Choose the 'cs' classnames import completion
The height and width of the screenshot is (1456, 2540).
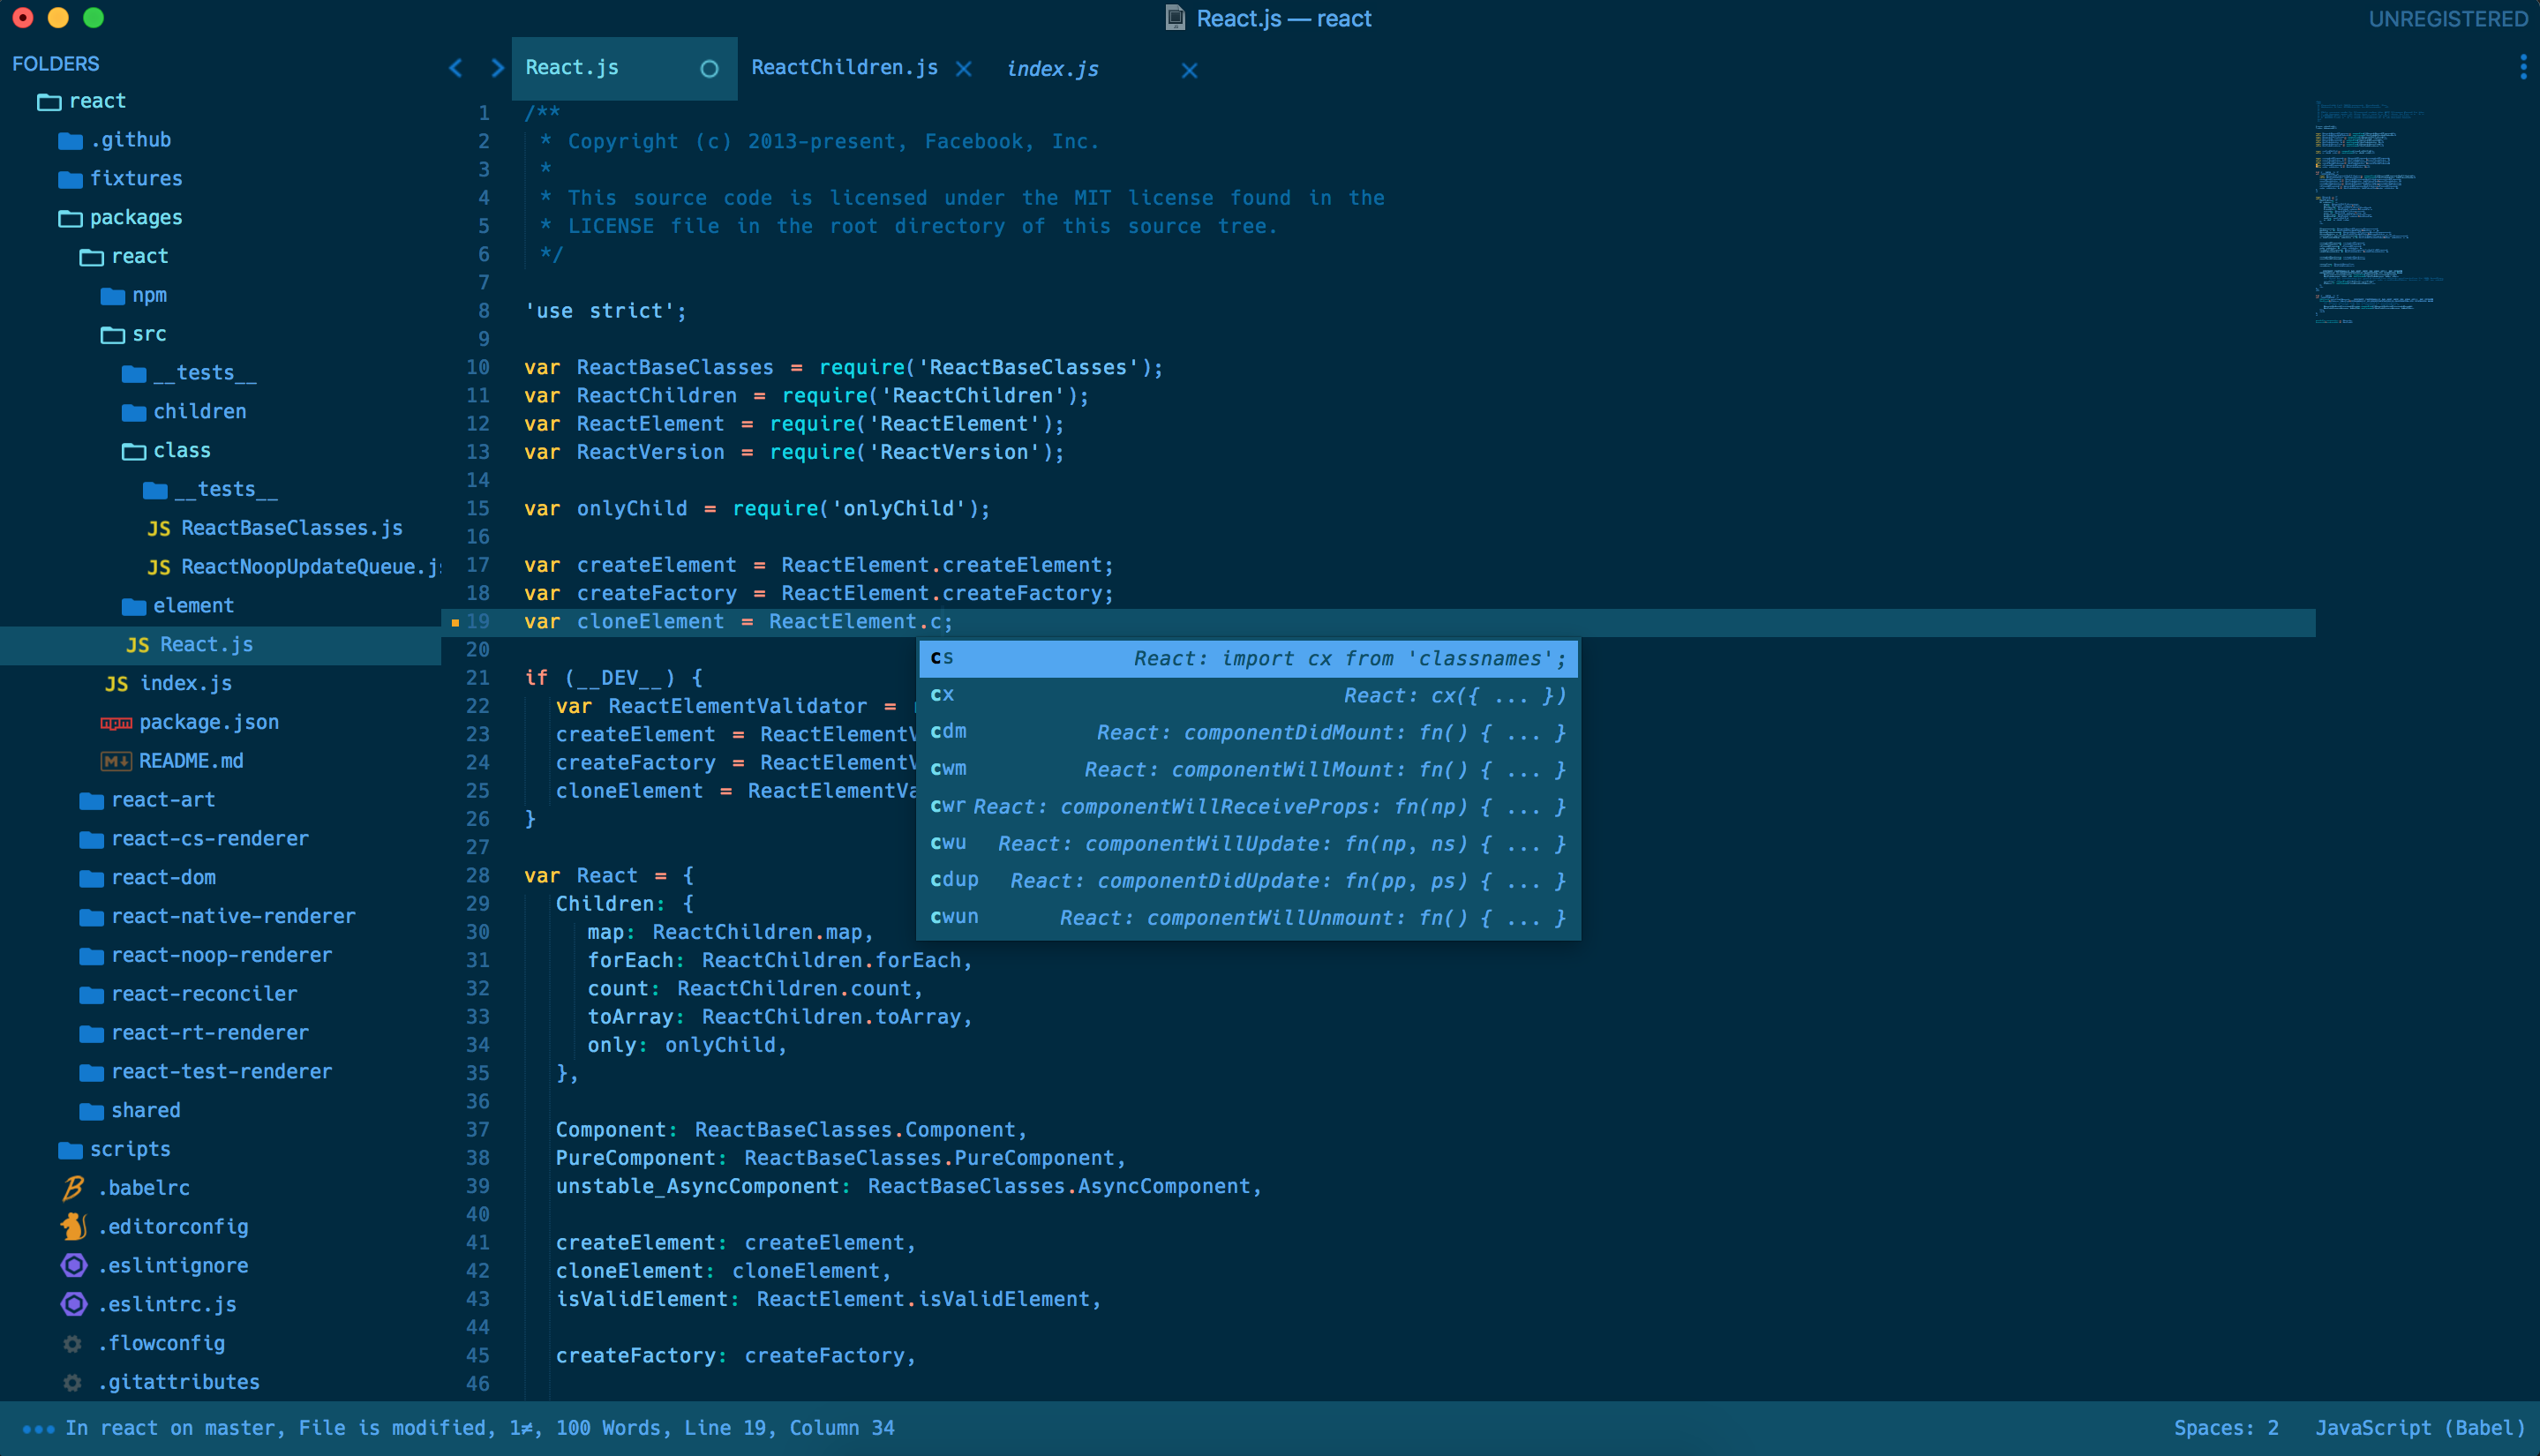[1248, 658]
